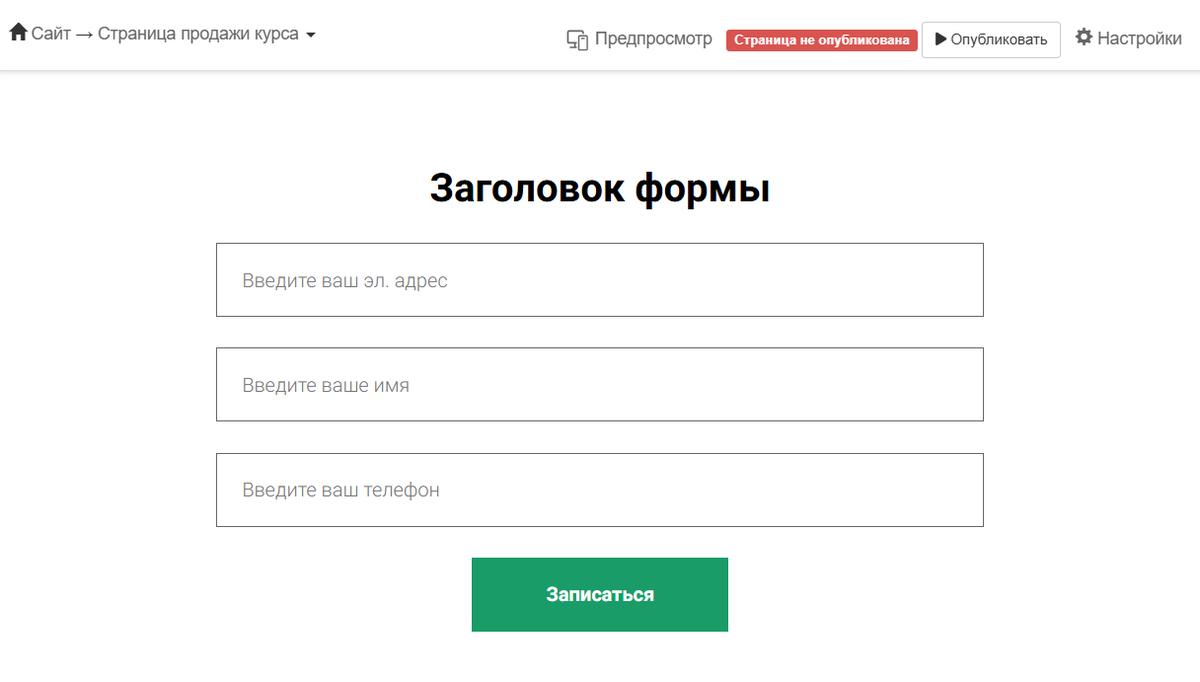Screen dimensions: 1200x682
Task: Click the home icon beside Сайт
Action: click(x=18, y=33)
